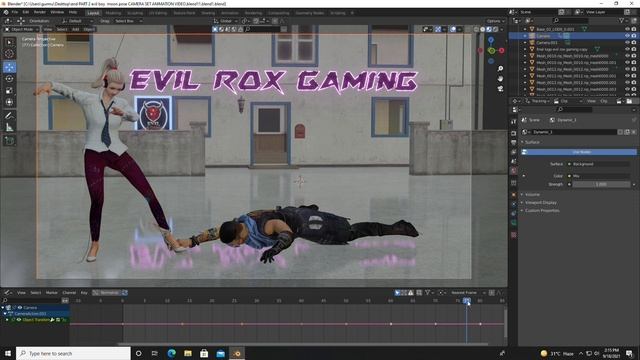The image size is (640, 360).
Task: Open the Global transform orientation dropdown
Action: (x=226, y=21)
